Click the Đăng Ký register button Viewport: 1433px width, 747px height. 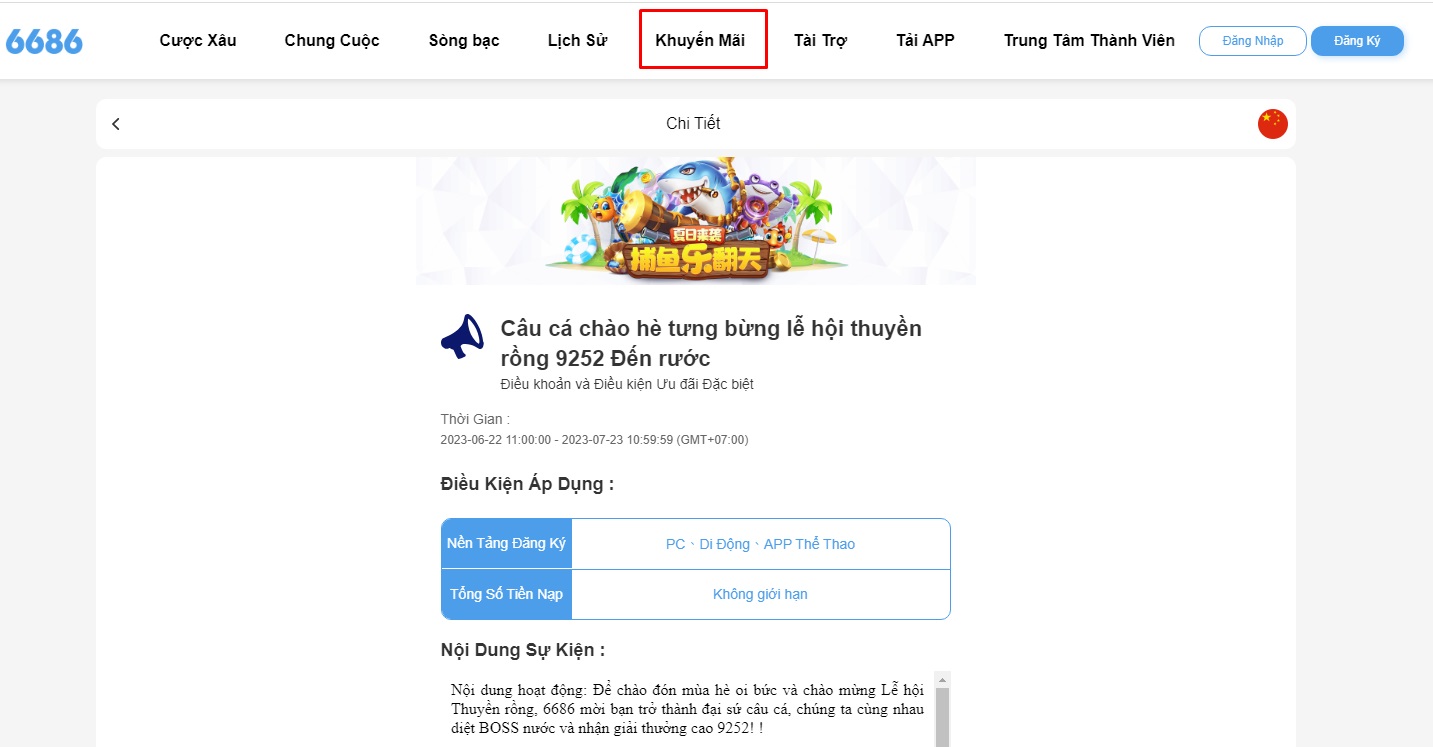coord(1357,41)
